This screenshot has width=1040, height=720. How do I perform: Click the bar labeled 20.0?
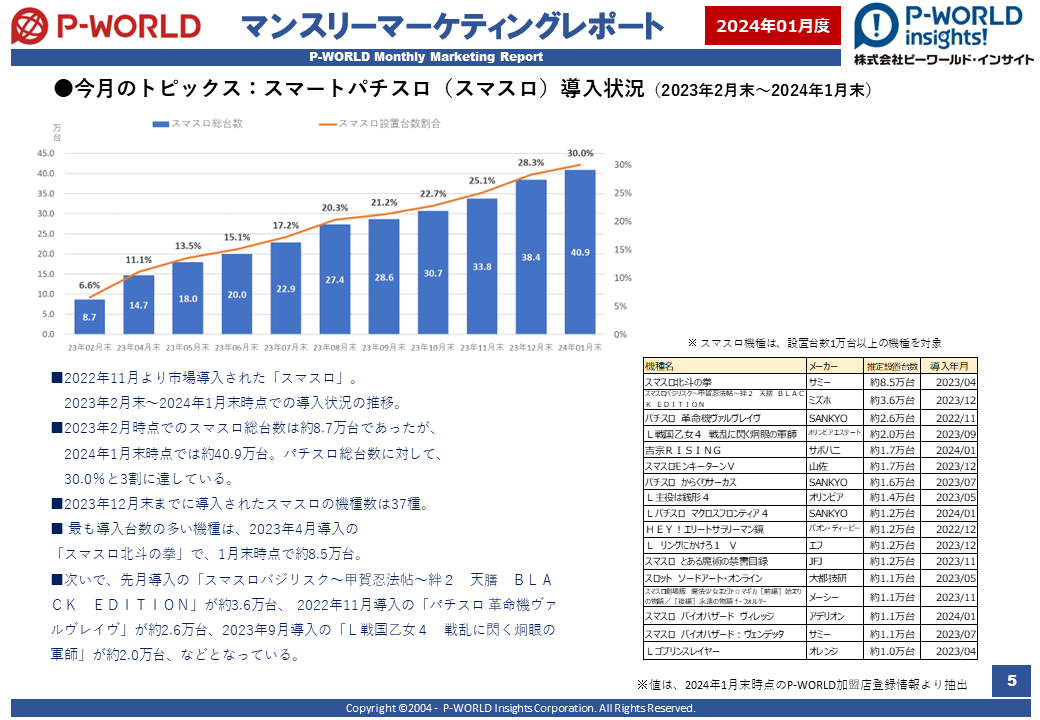click(x=237, y=294)
